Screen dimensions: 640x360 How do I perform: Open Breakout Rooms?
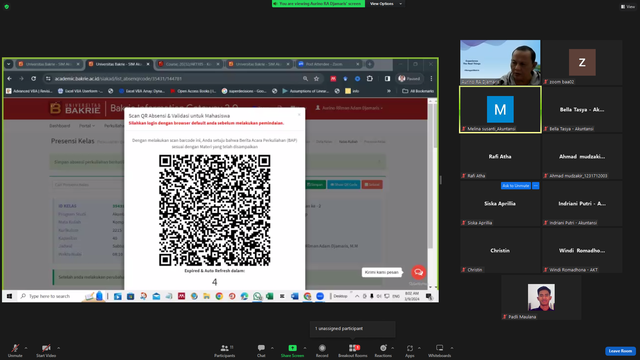(x=353, y=350)
